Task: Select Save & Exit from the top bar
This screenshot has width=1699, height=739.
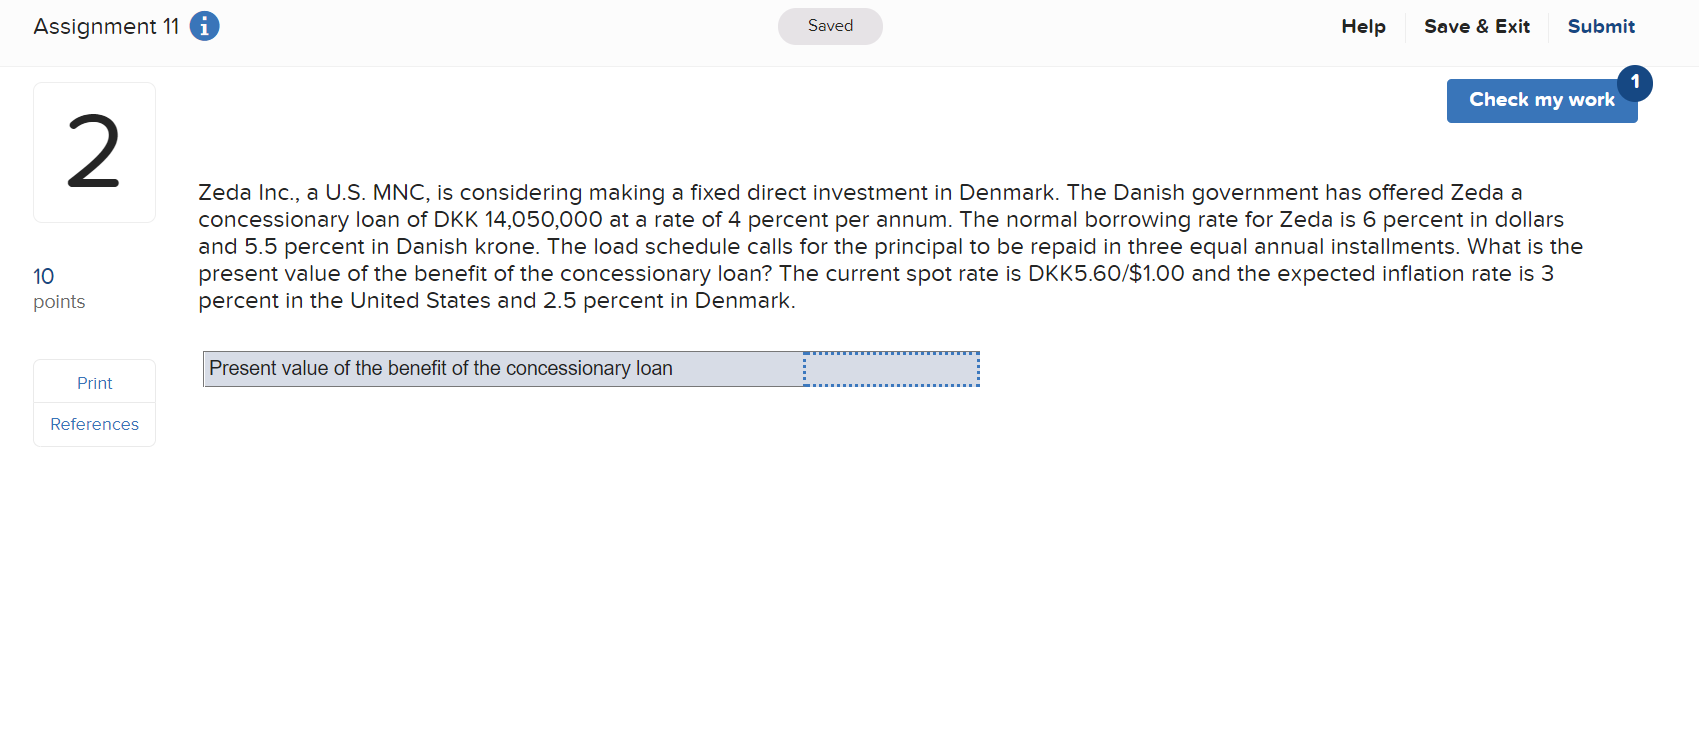Action: click(x=1477, y=26)
